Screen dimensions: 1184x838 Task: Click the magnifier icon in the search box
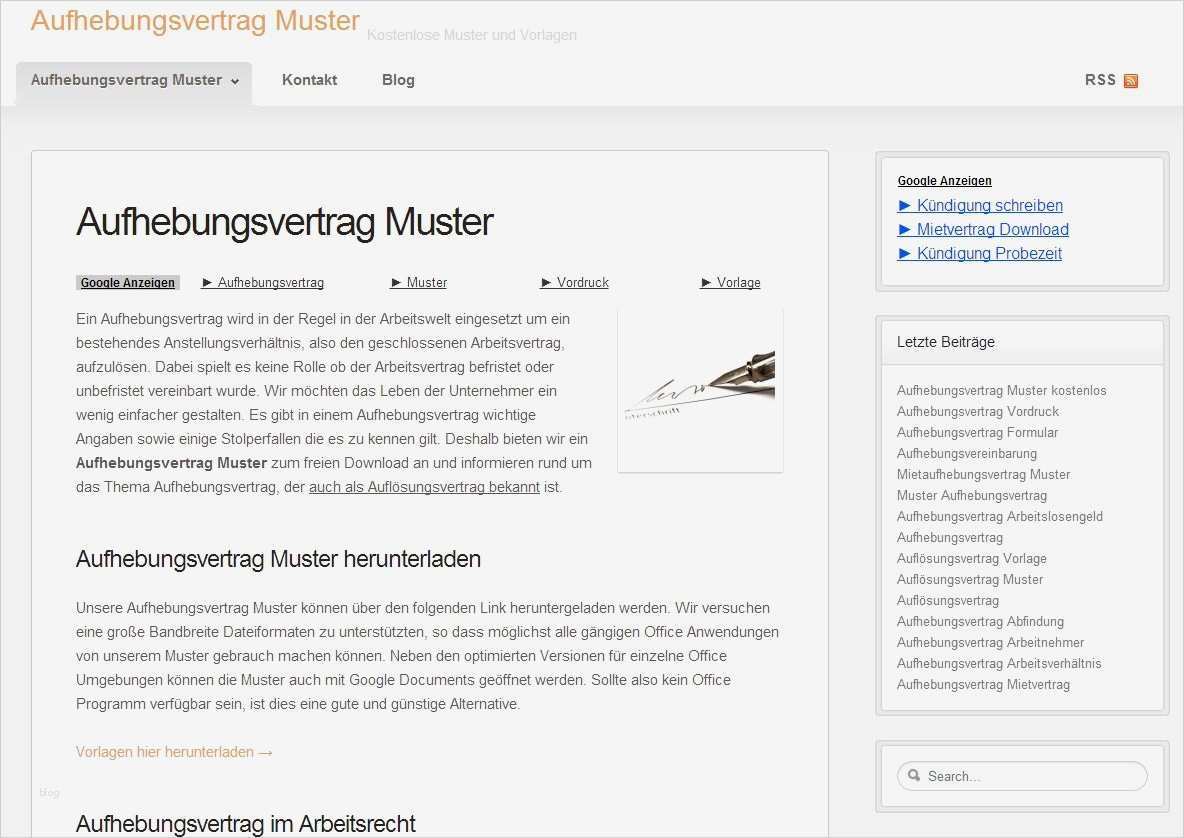tap(914, 776)
